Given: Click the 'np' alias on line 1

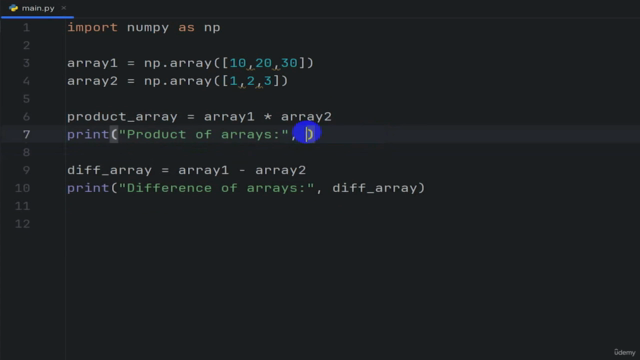Looking at the screenshot, I should pos(212,28).
